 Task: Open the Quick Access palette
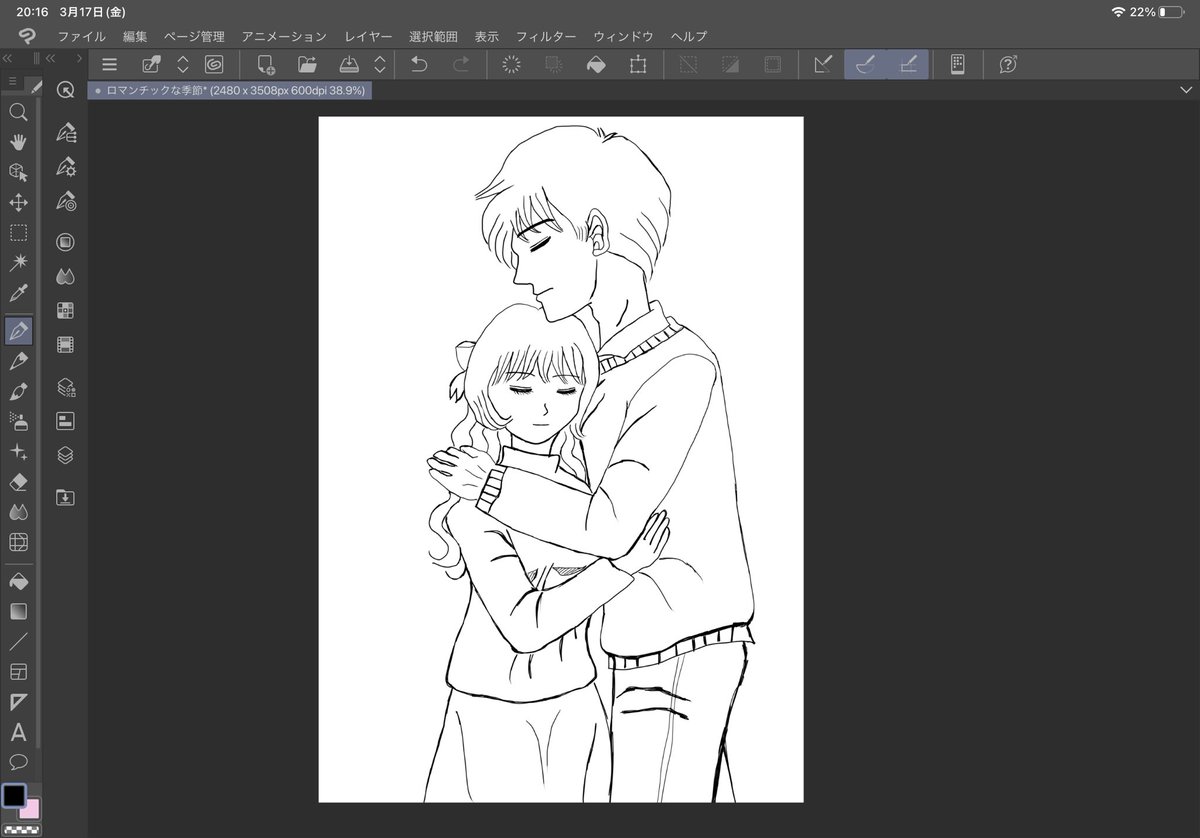[x=66, y=90]
